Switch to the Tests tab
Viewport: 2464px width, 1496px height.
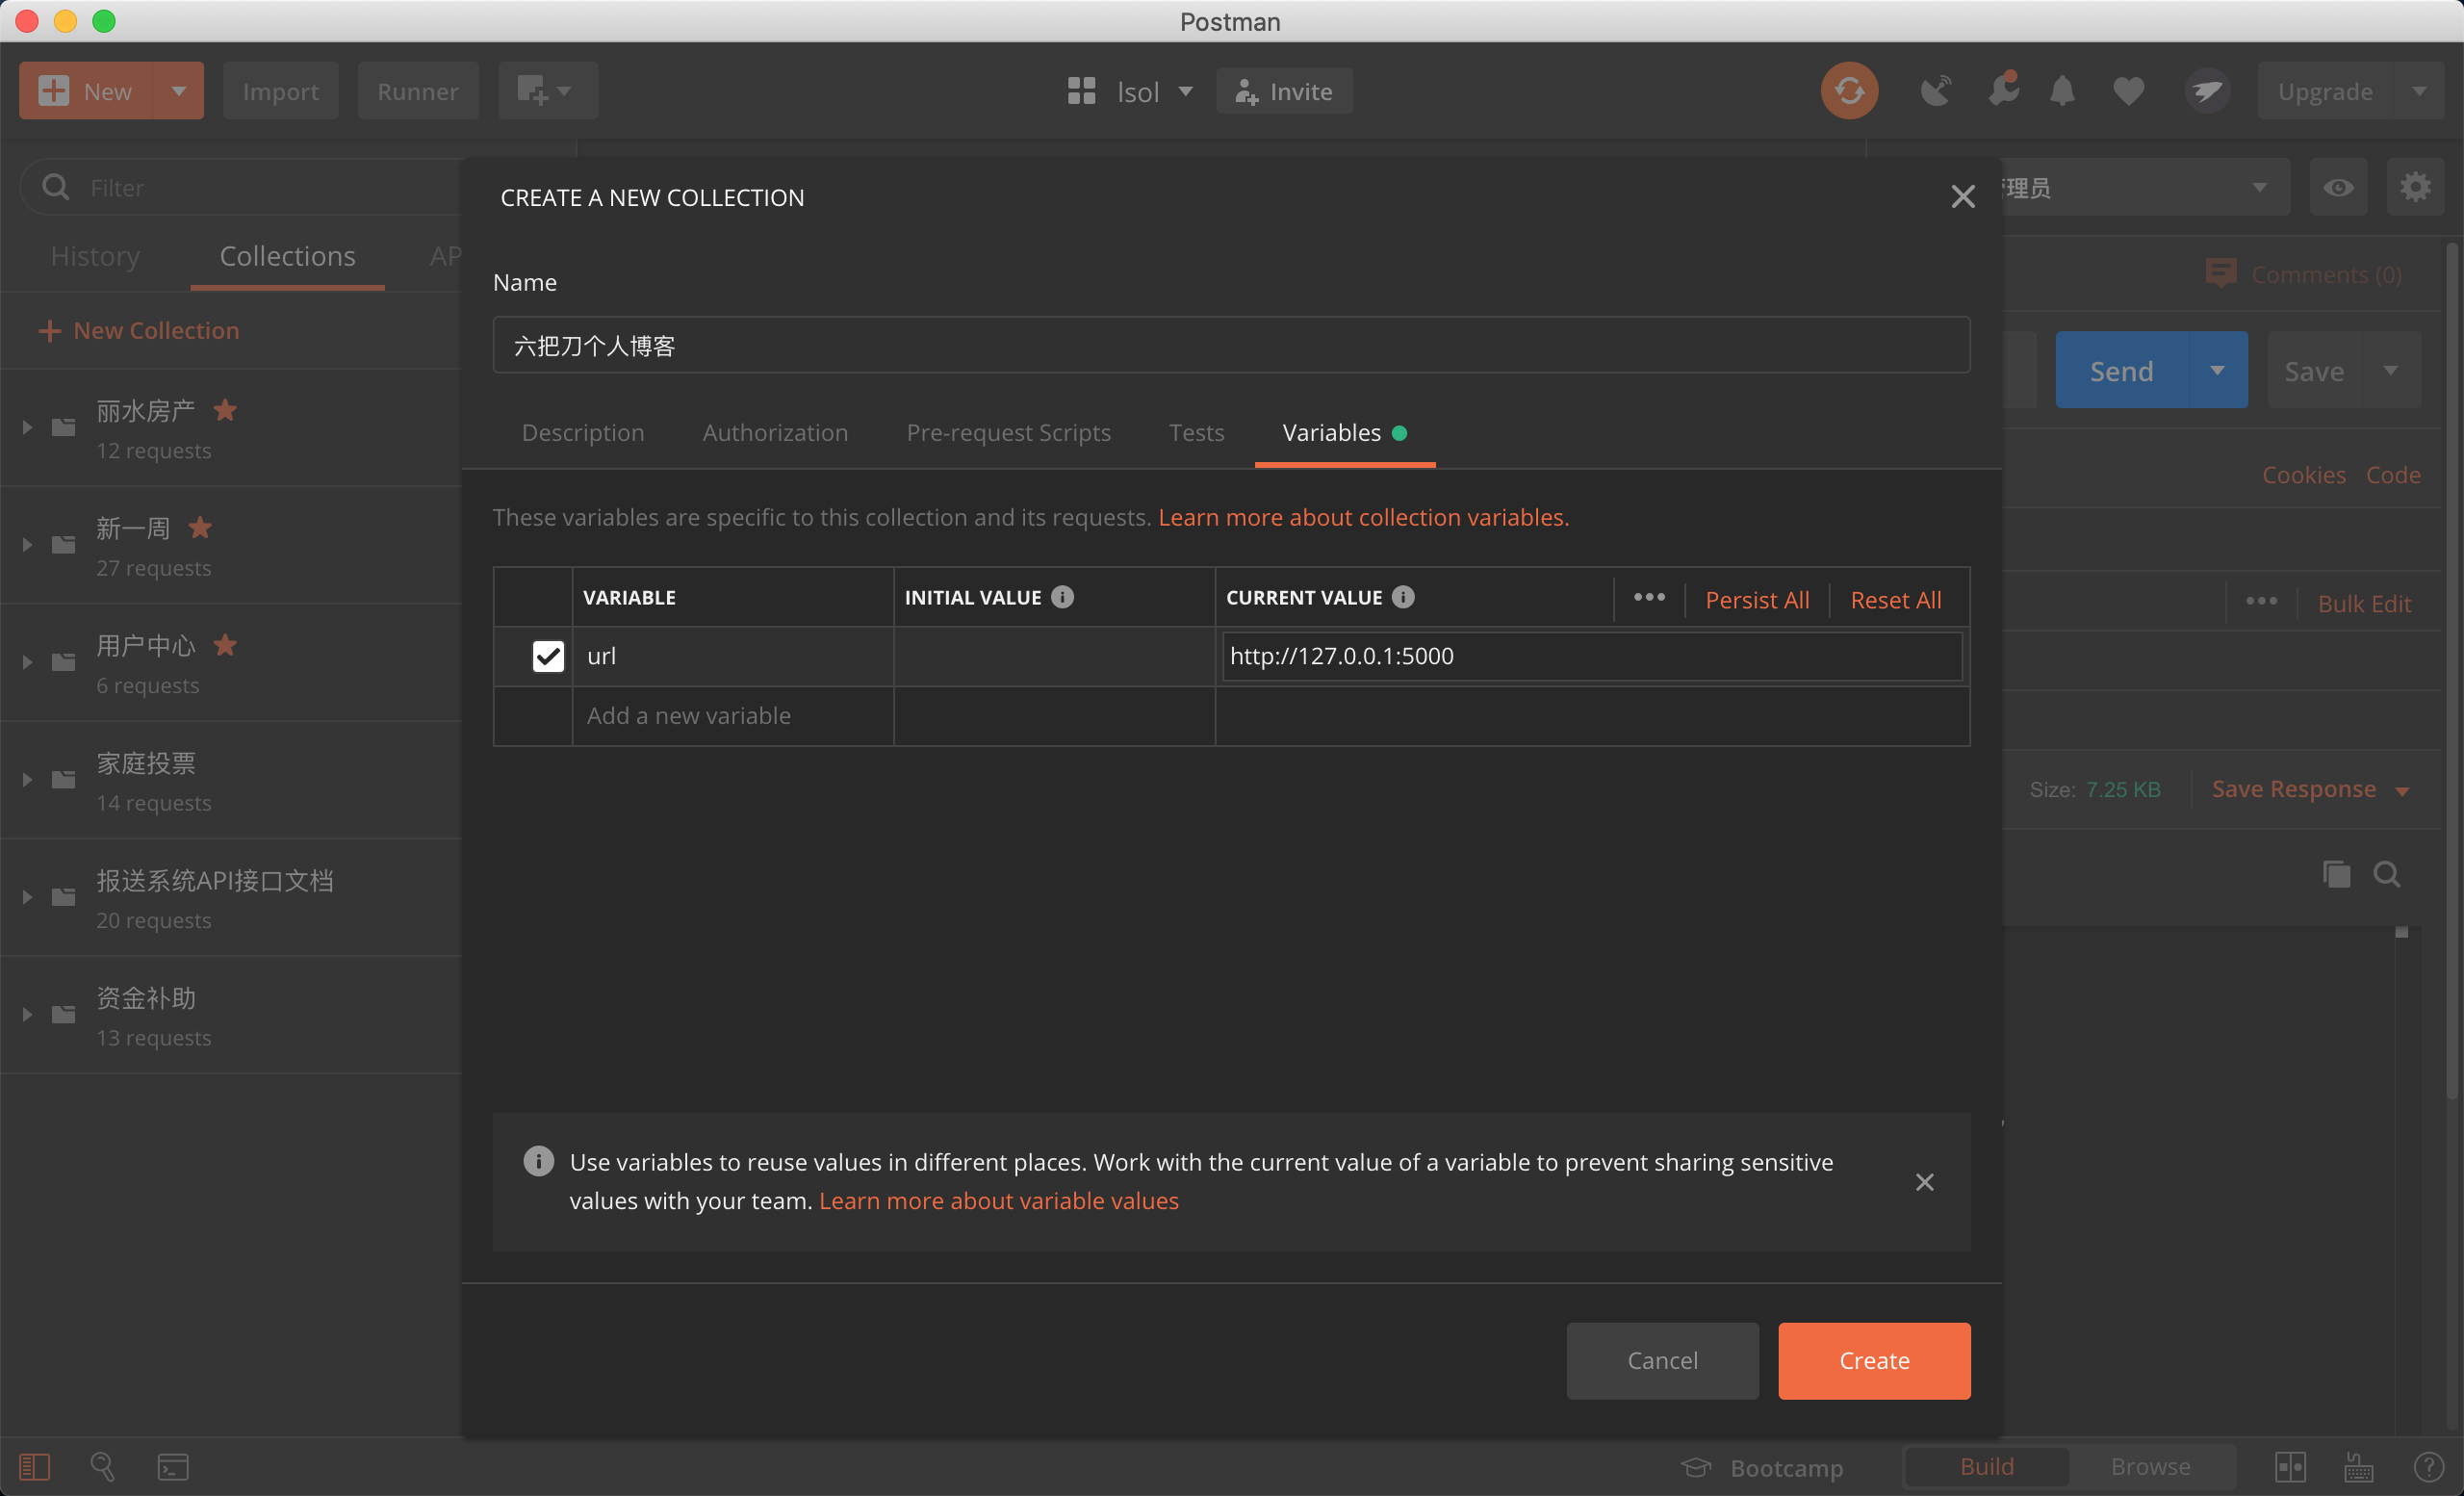pyautogui.click(x=1196, y=432)
